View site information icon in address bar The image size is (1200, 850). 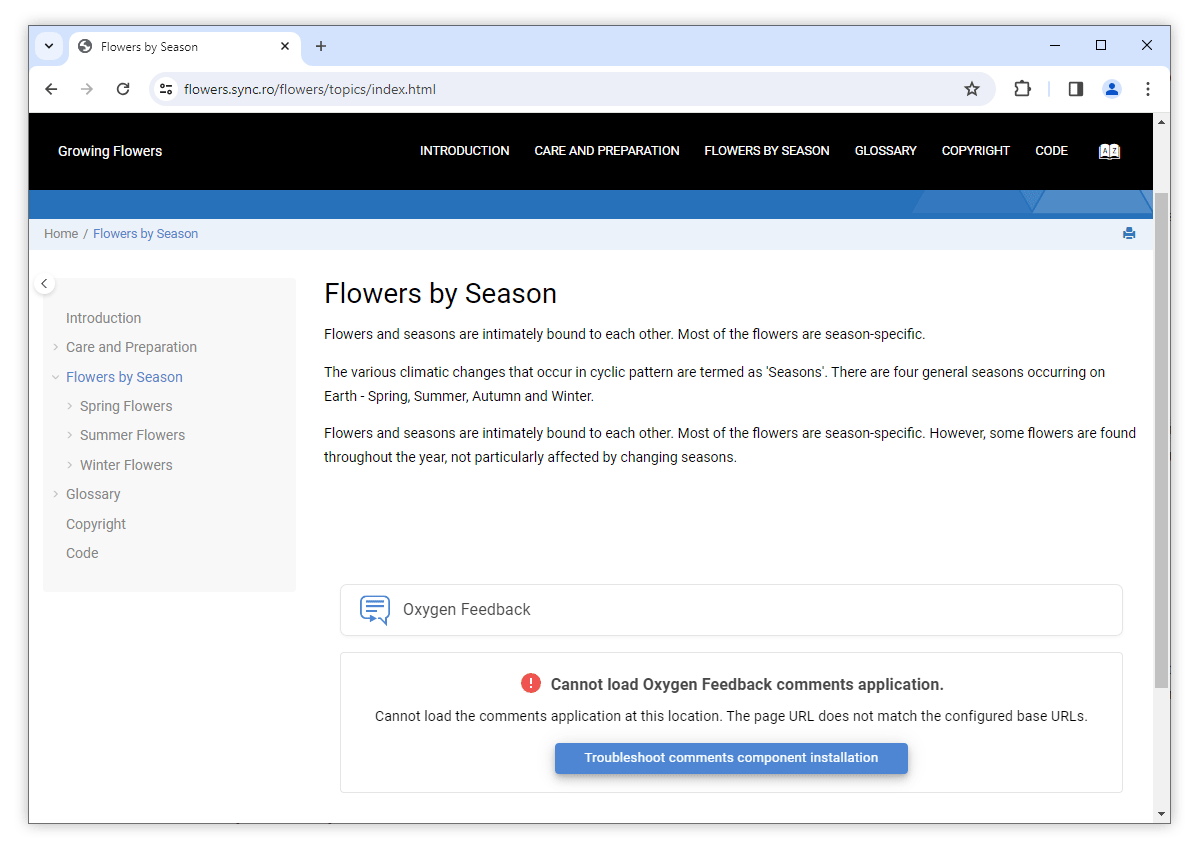(x=166, y=89)
